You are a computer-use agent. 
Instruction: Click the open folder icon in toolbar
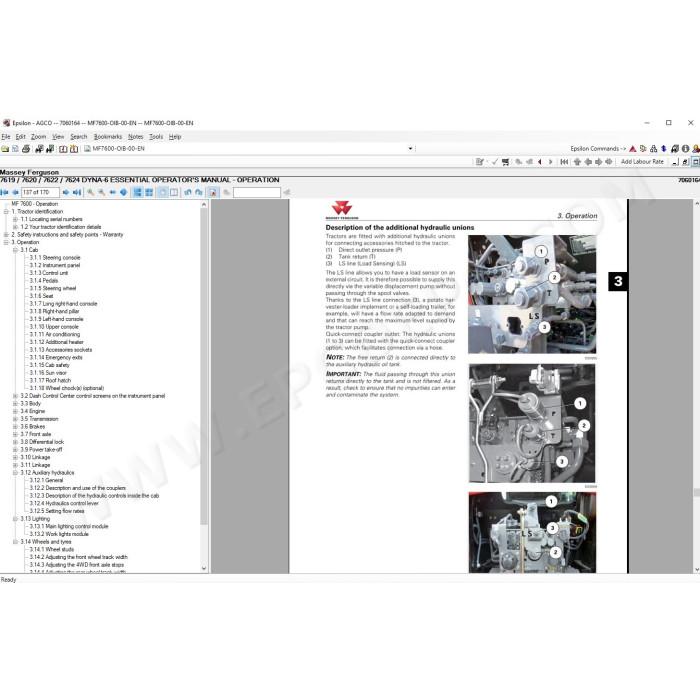[5, 149]
